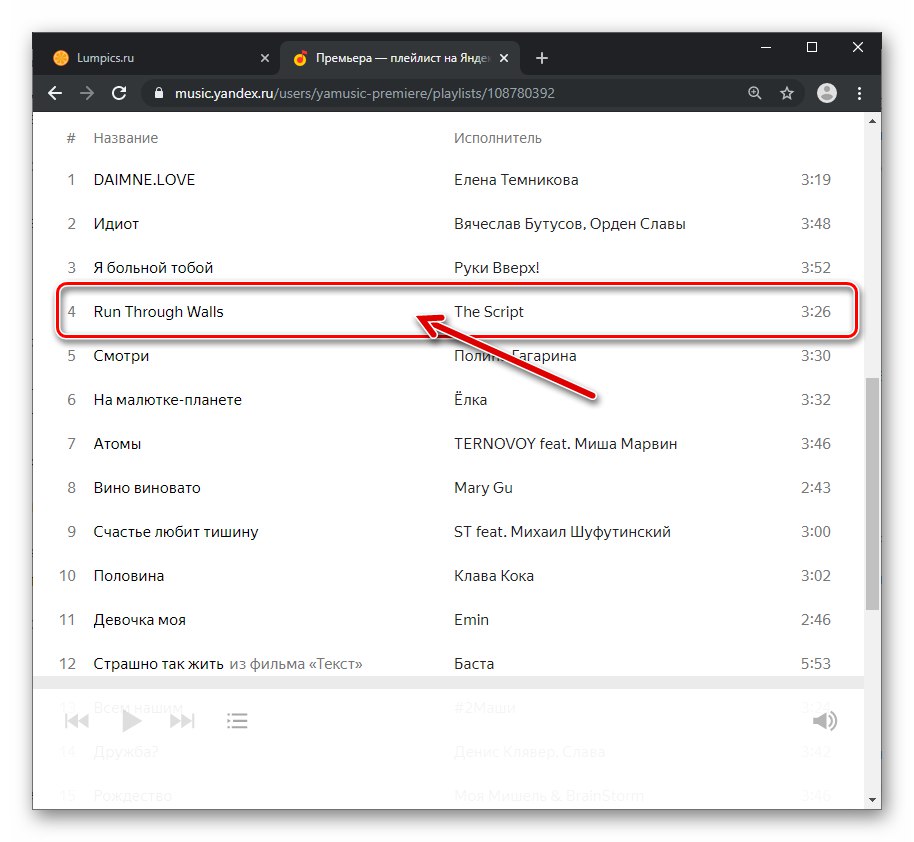914x842 pixels.
Task: Open the Chrome profile avatar
Action: pyautogui.click(x=826, y=93)
